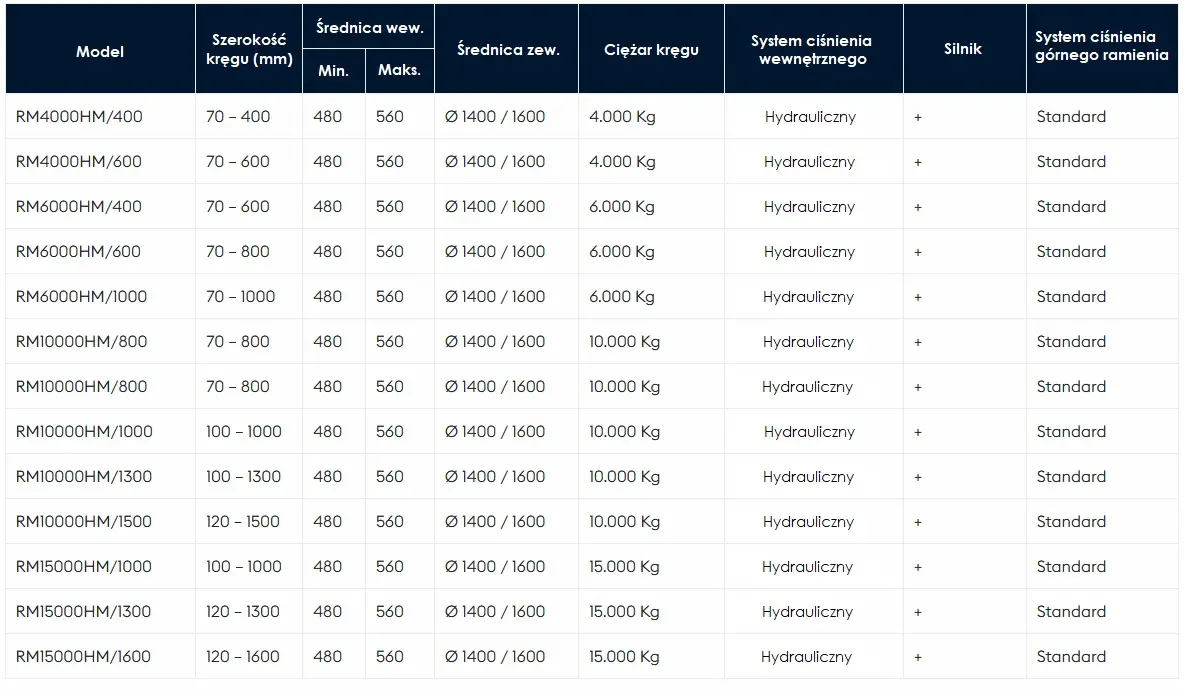This screenshot has width=1184, height=691.
Task: Select System ciśnienia wewnętrznego header
Action: pos(812,50)
